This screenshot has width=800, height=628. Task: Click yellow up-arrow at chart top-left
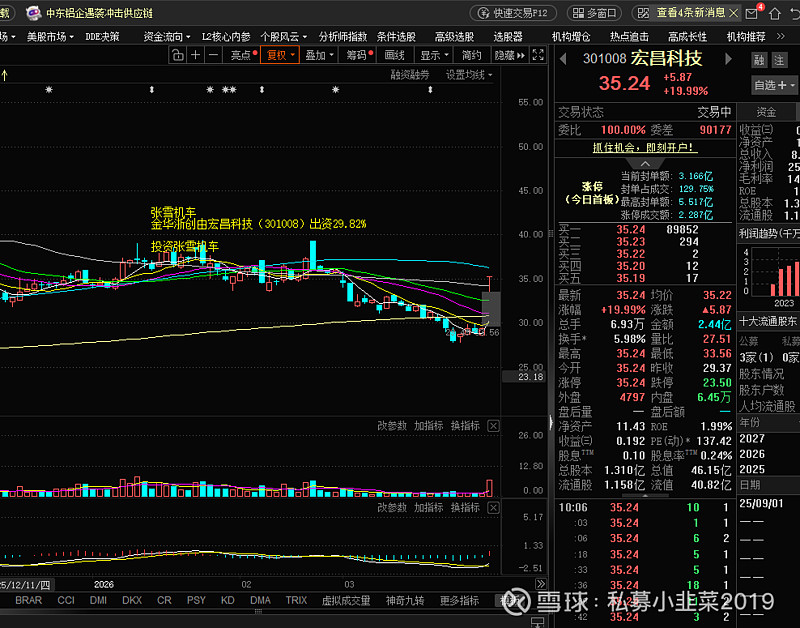click(5, 76)
